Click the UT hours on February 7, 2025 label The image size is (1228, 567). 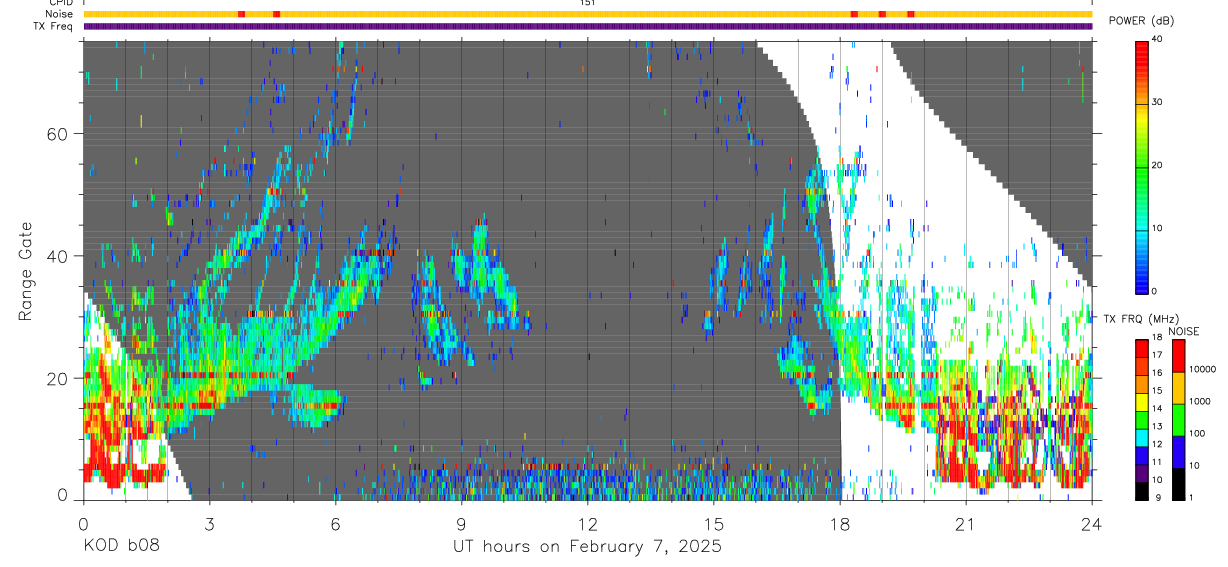[587, 547]
